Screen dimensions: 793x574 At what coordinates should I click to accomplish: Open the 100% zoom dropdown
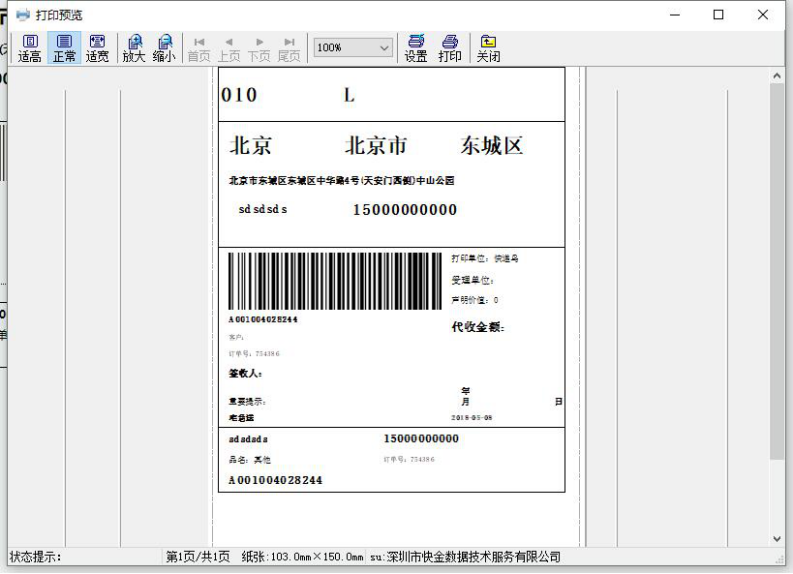tap(353, 48)
